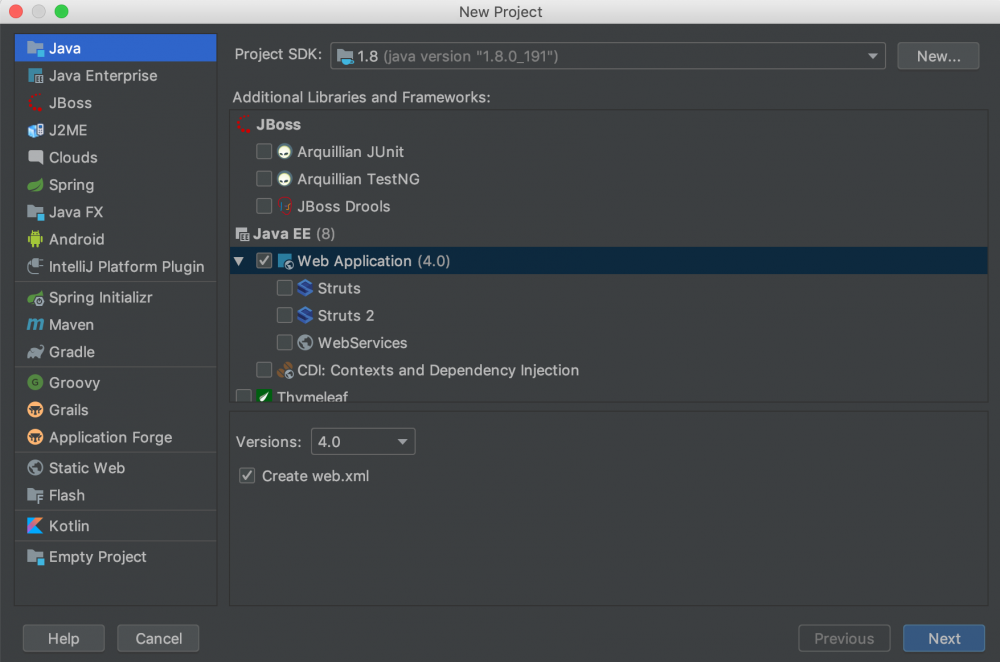Click the Static Web globe icon
The image size is (1000, 662).
click(x=35, y=468)
